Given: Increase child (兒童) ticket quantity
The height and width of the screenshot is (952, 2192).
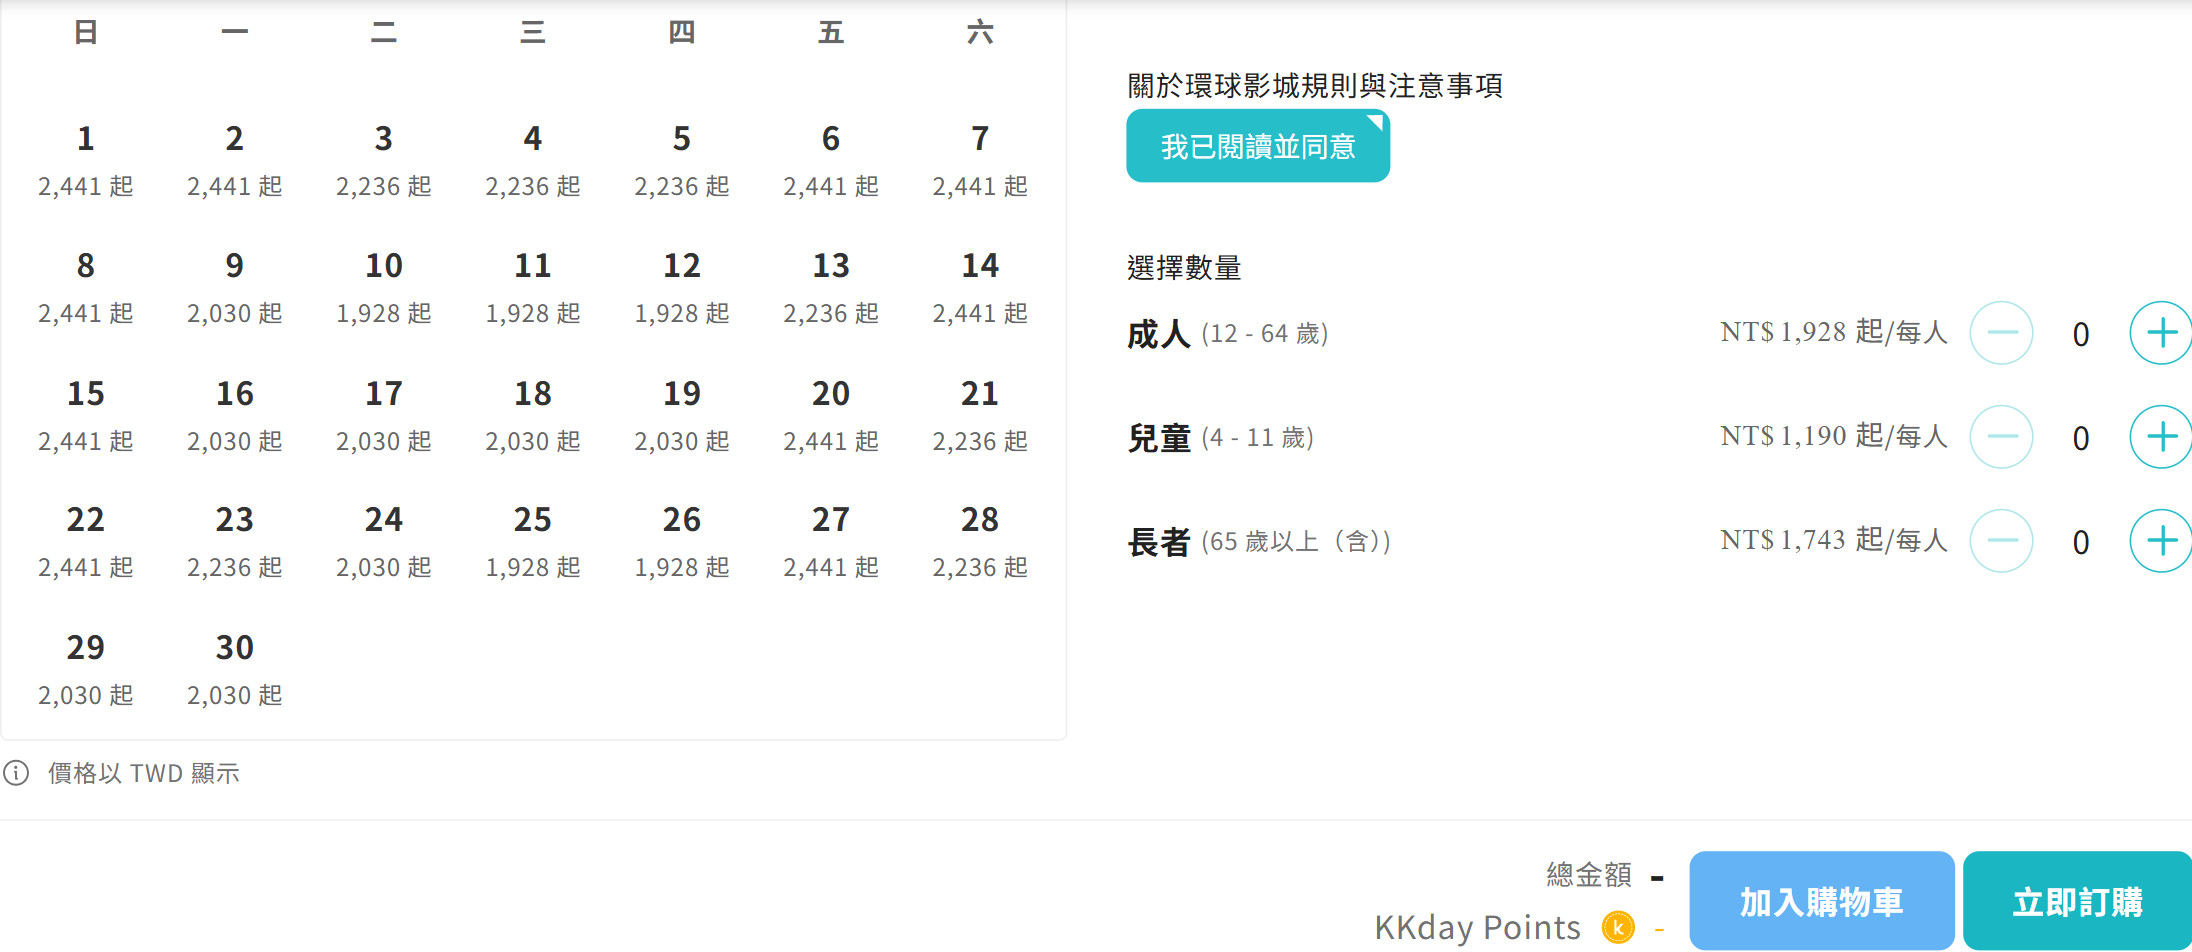Looking at the screenshot, I should point(2161,437).
